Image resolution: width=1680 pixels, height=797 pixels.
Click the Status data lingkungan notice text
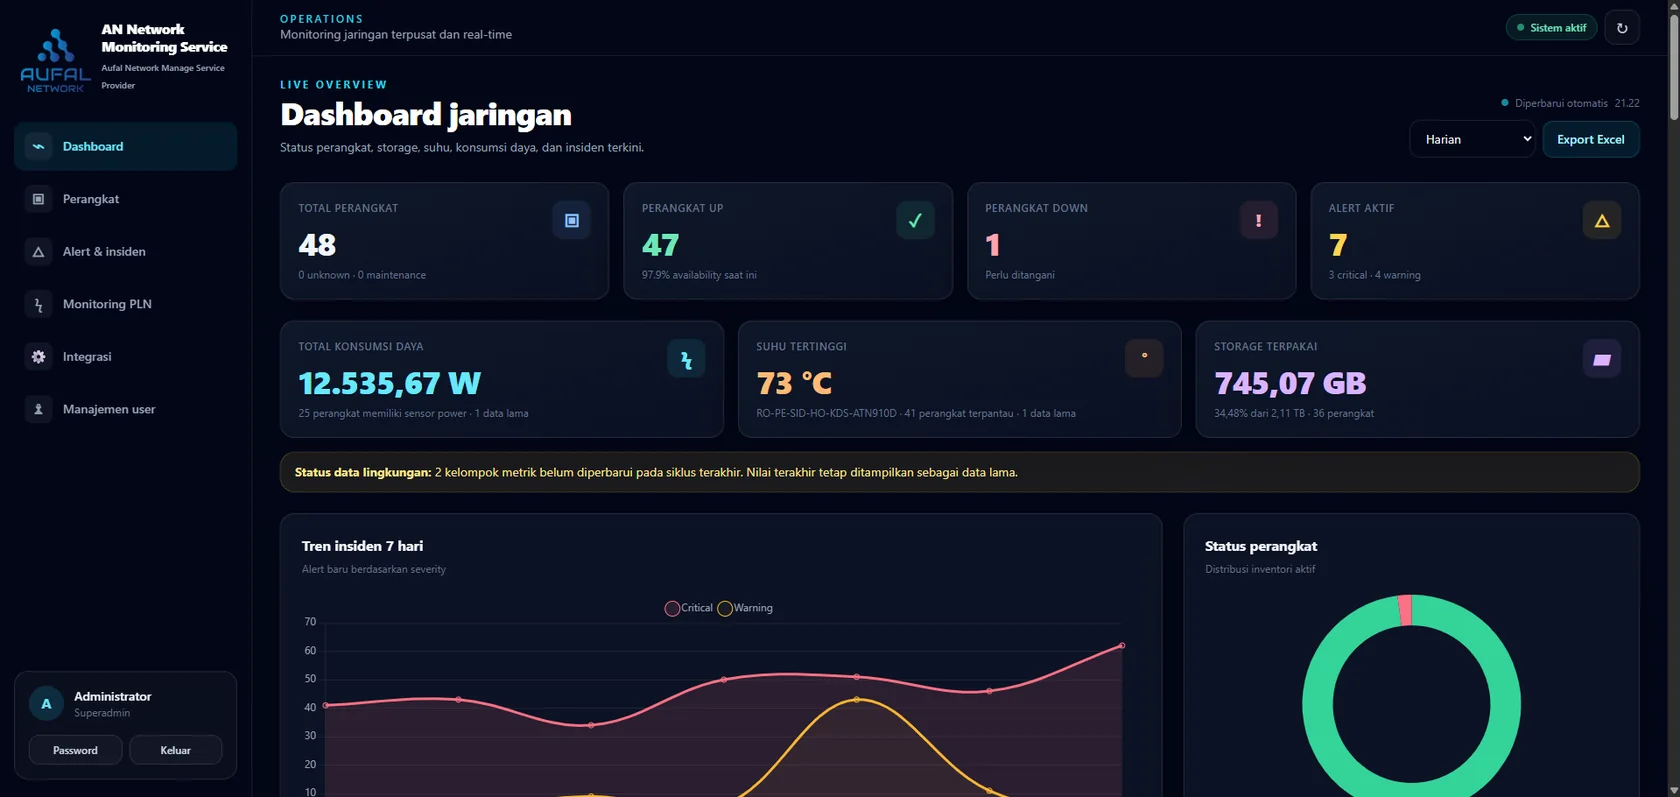tap(656, 472)
